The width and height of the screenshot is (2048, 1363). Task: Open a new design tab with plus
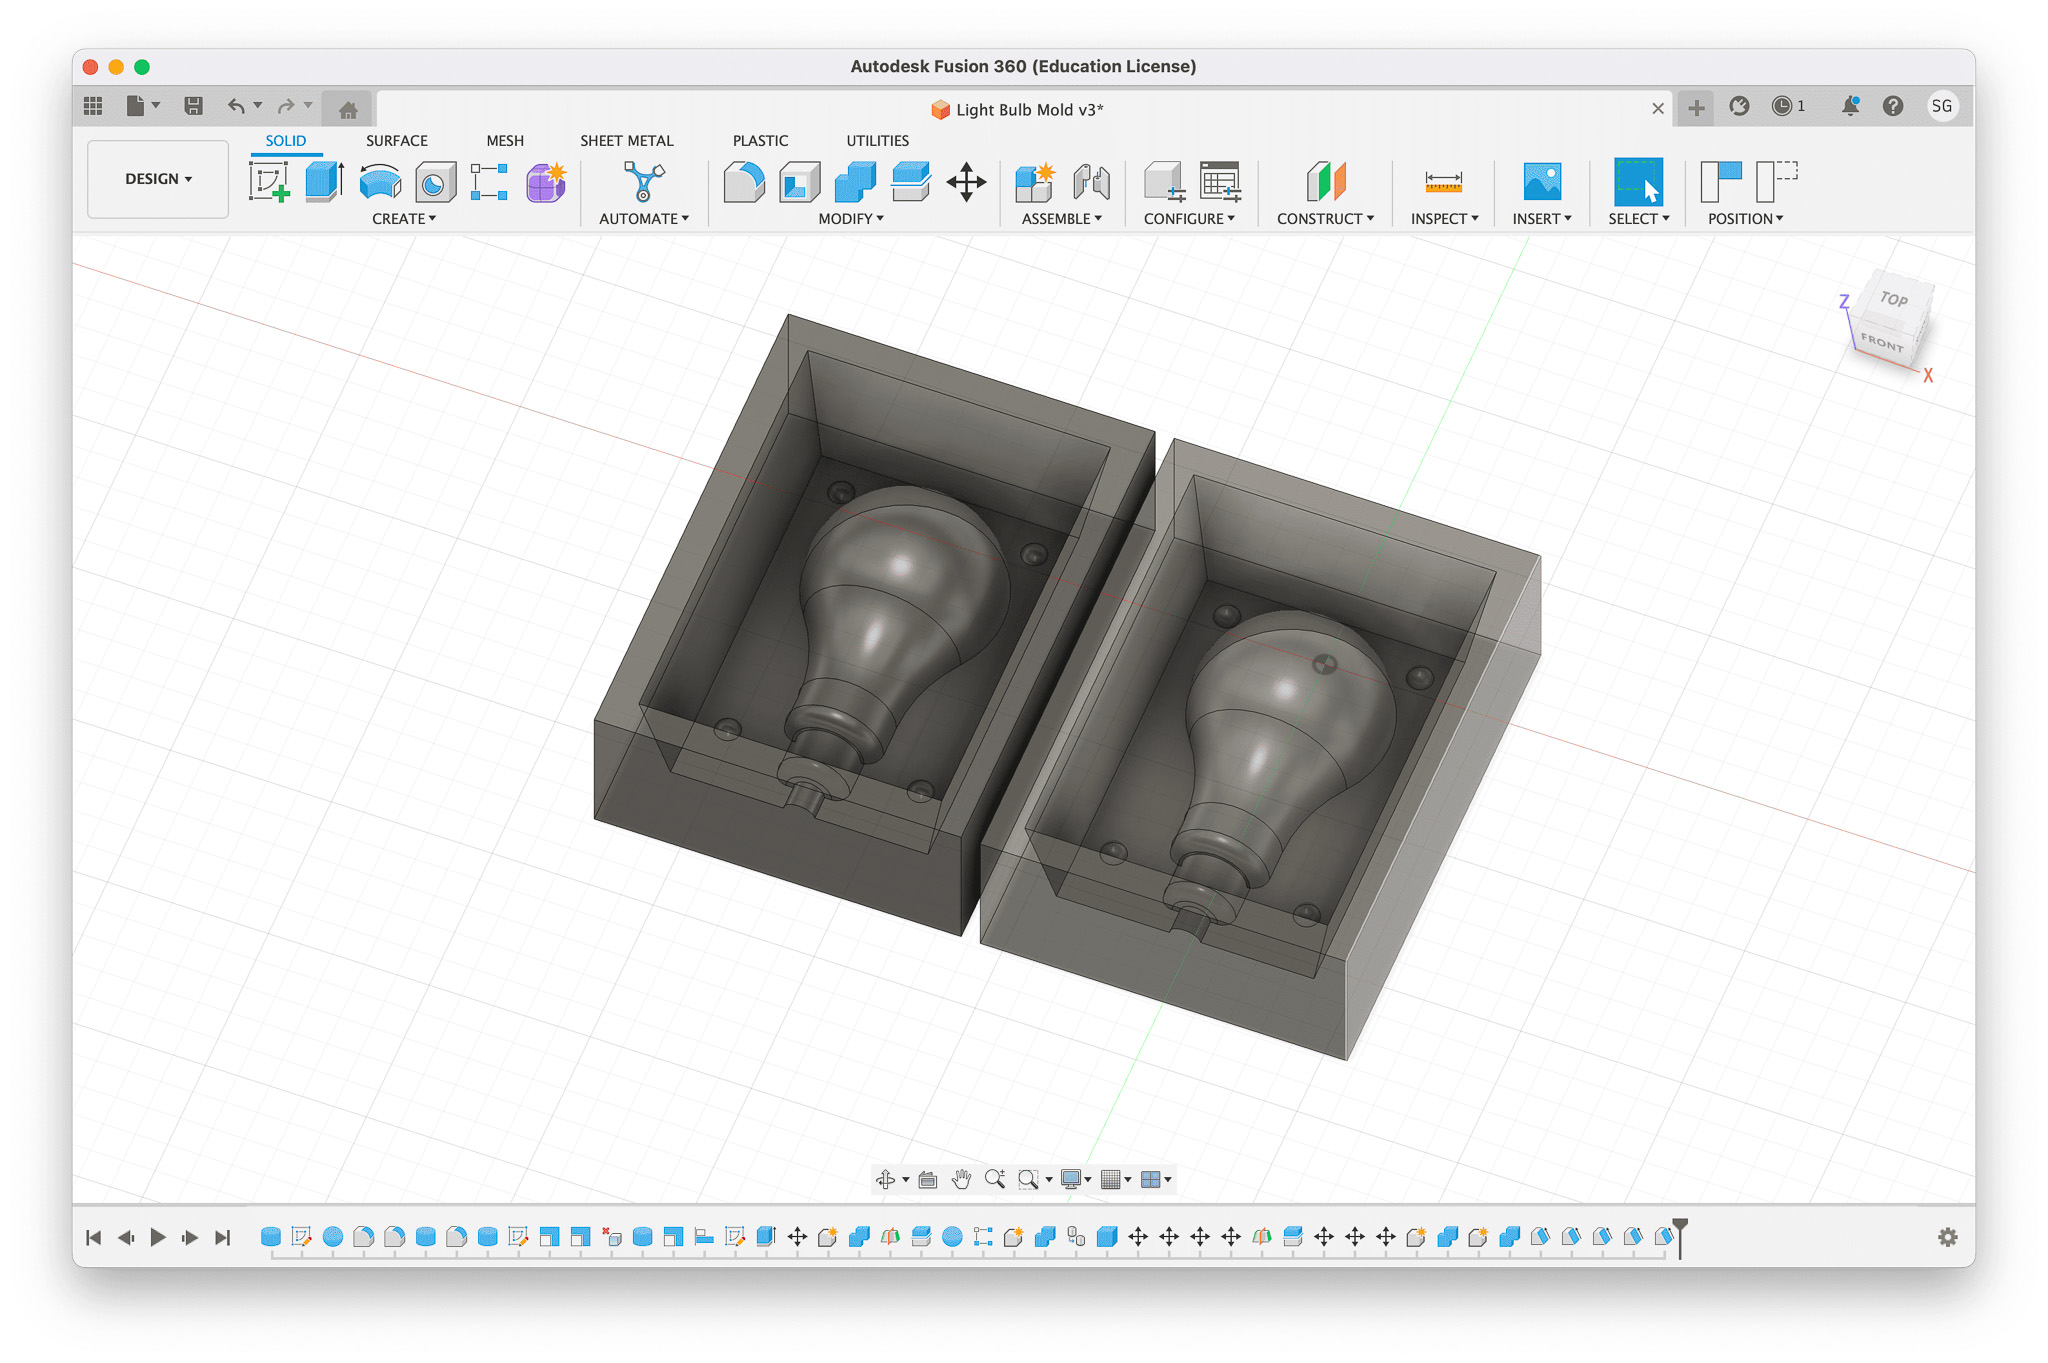[x=1696, y=108]
